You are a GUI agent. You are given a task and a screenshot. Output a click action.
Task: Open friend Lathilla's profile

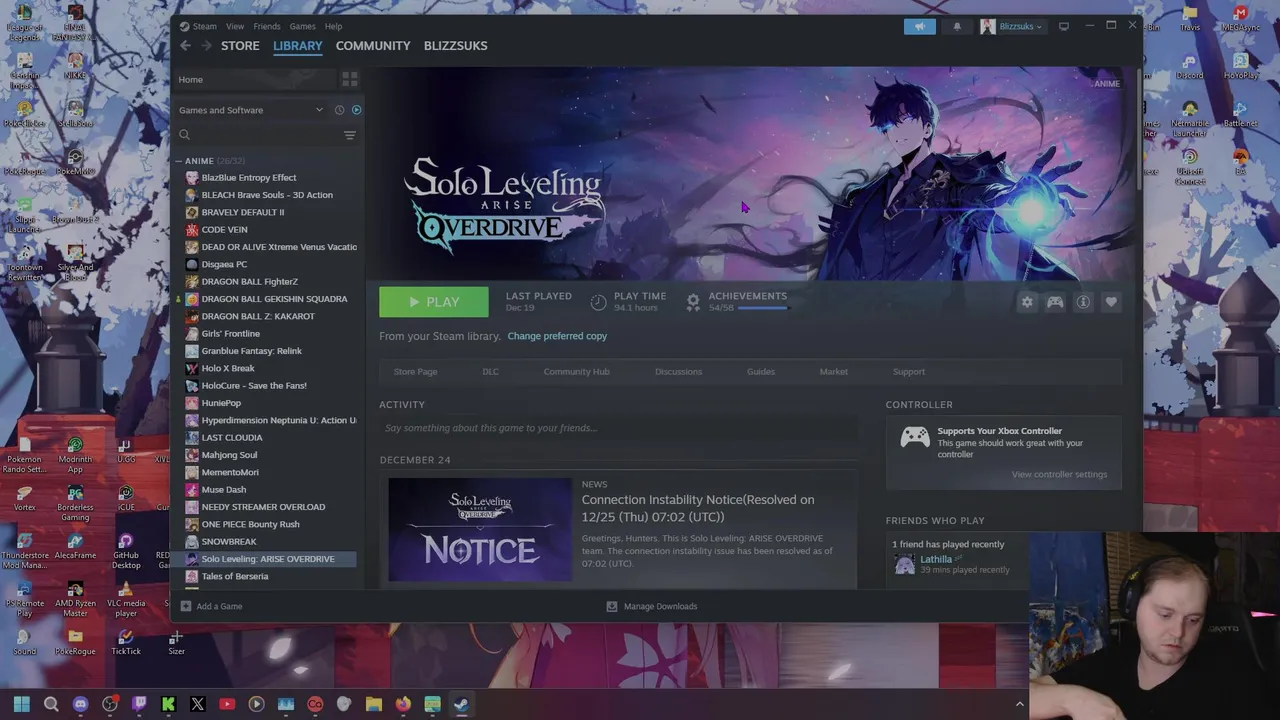click(x=935, y=559)
